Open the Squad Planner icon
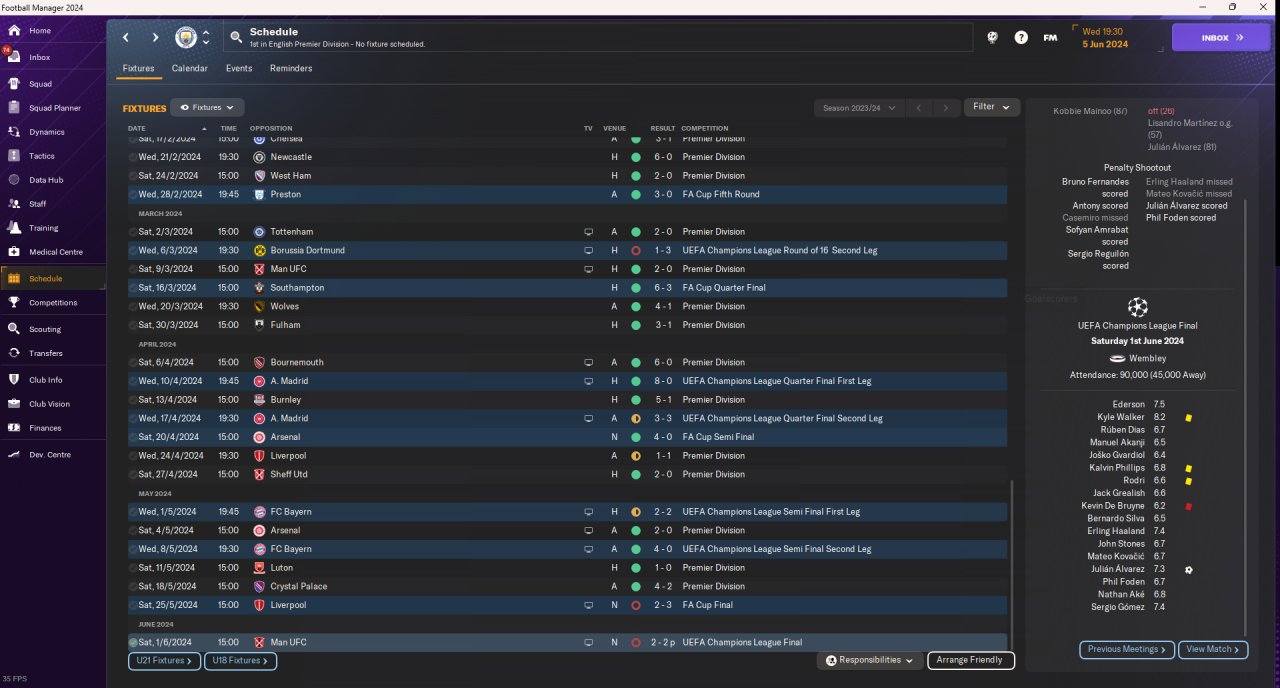 [x=14, y=108]
